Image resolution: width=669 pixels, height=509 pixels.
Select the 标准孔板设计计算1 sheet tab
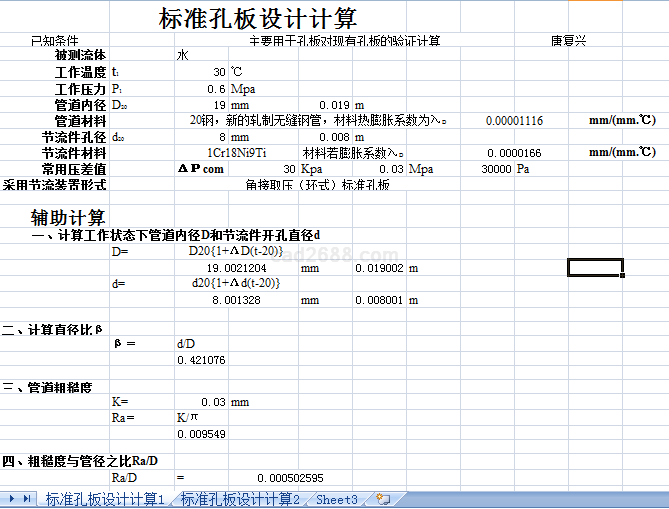[x=104, y=499]
